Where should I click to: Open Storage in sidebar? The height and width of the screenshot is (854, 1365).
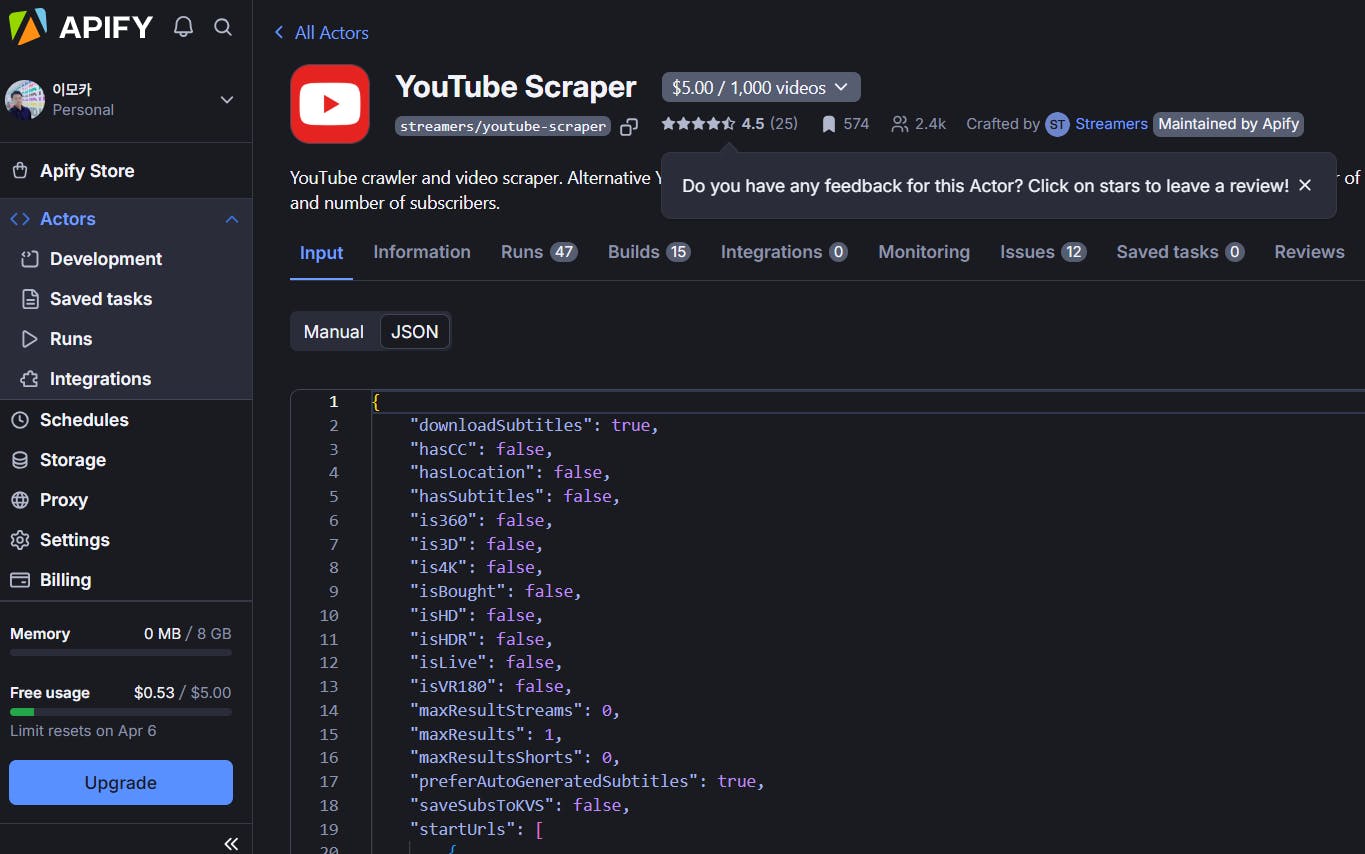[x=73, y=460]
